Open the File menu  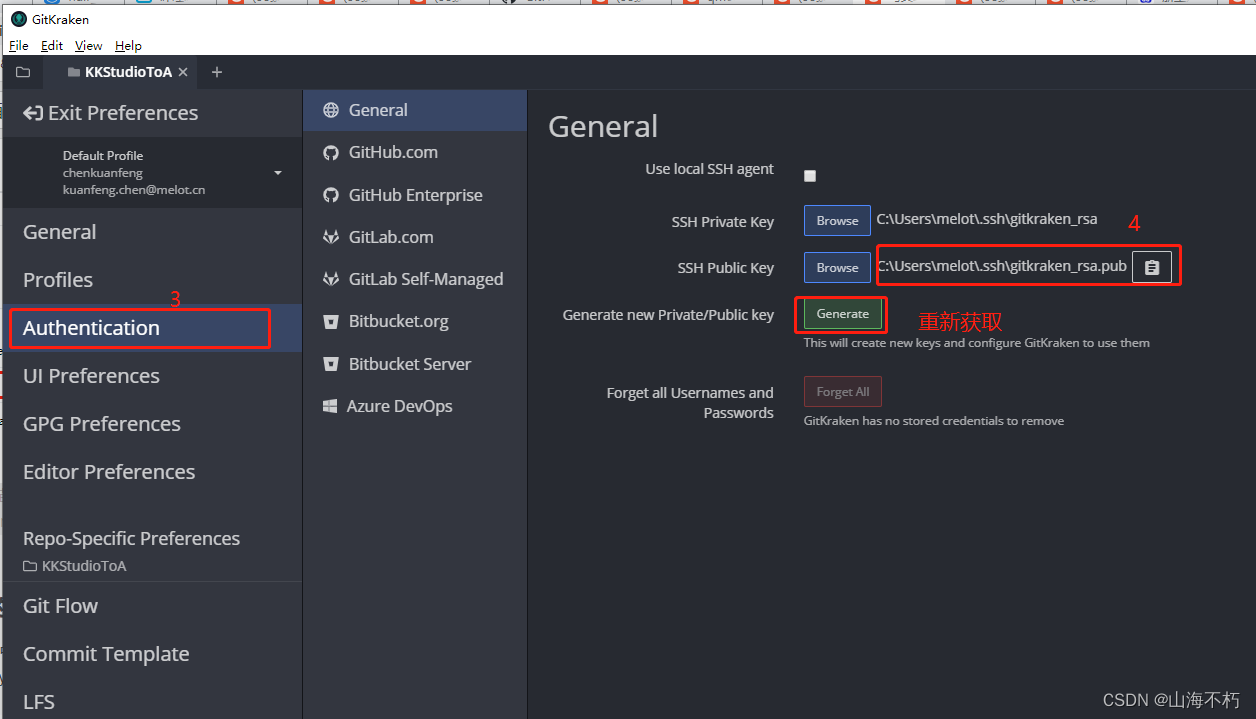point(19,45)
